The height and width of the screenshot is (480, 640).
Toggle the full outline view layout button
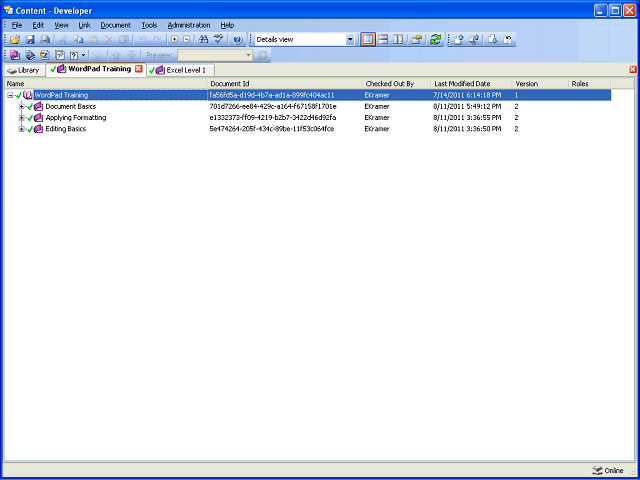coord(368,40)
